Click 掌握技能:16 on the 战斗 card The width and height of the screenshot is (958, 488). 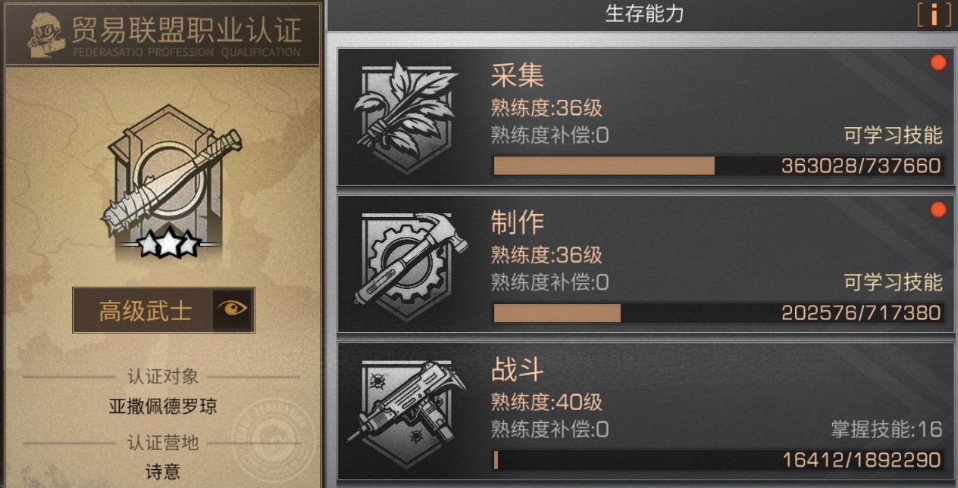point(887,429)
